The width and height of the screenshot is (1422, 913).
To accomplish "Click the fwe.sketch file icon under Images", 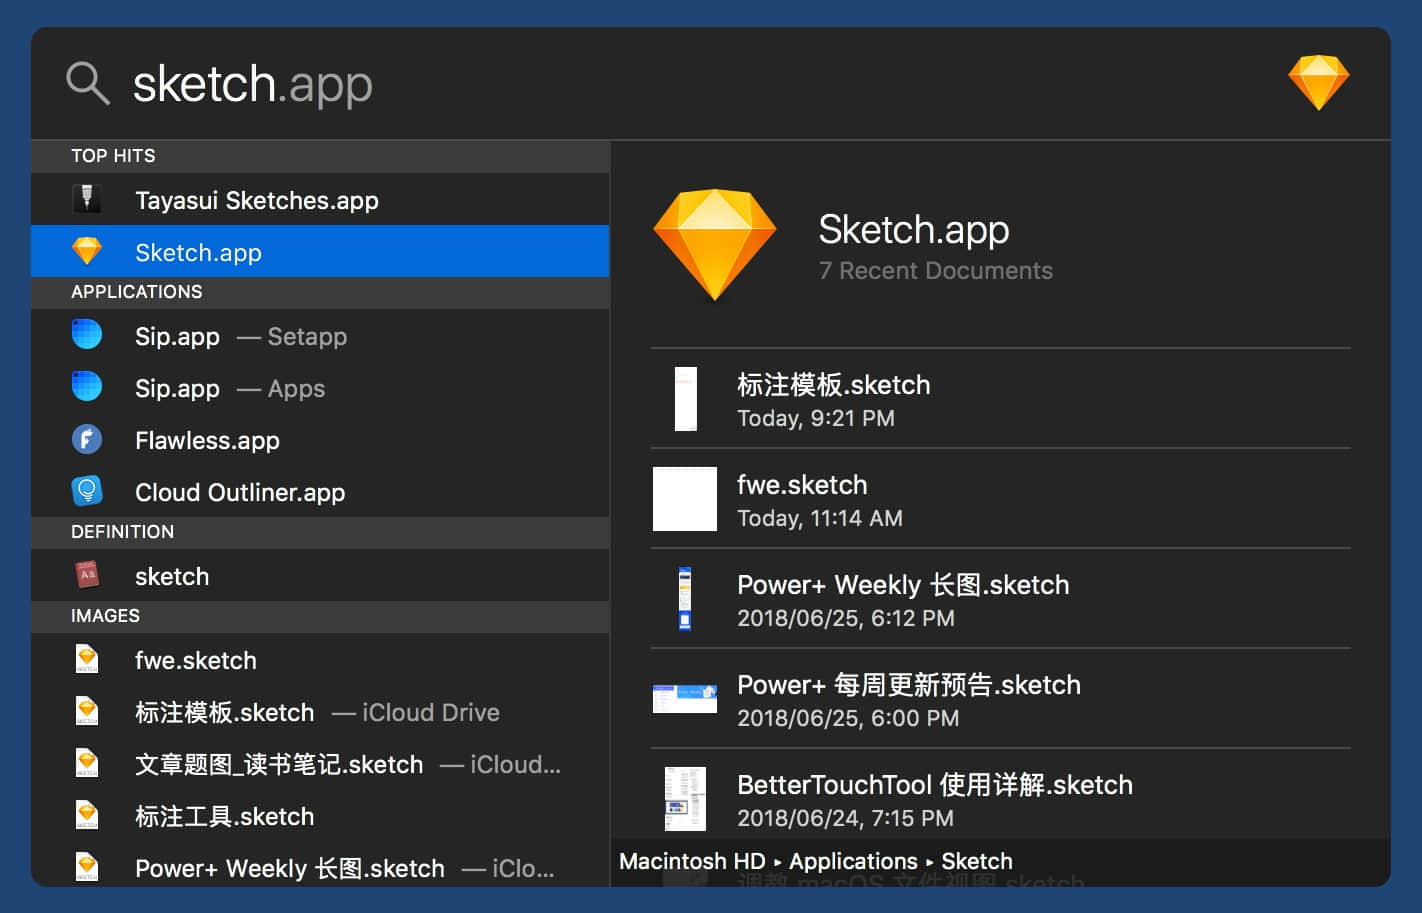I will click(87, 659).
